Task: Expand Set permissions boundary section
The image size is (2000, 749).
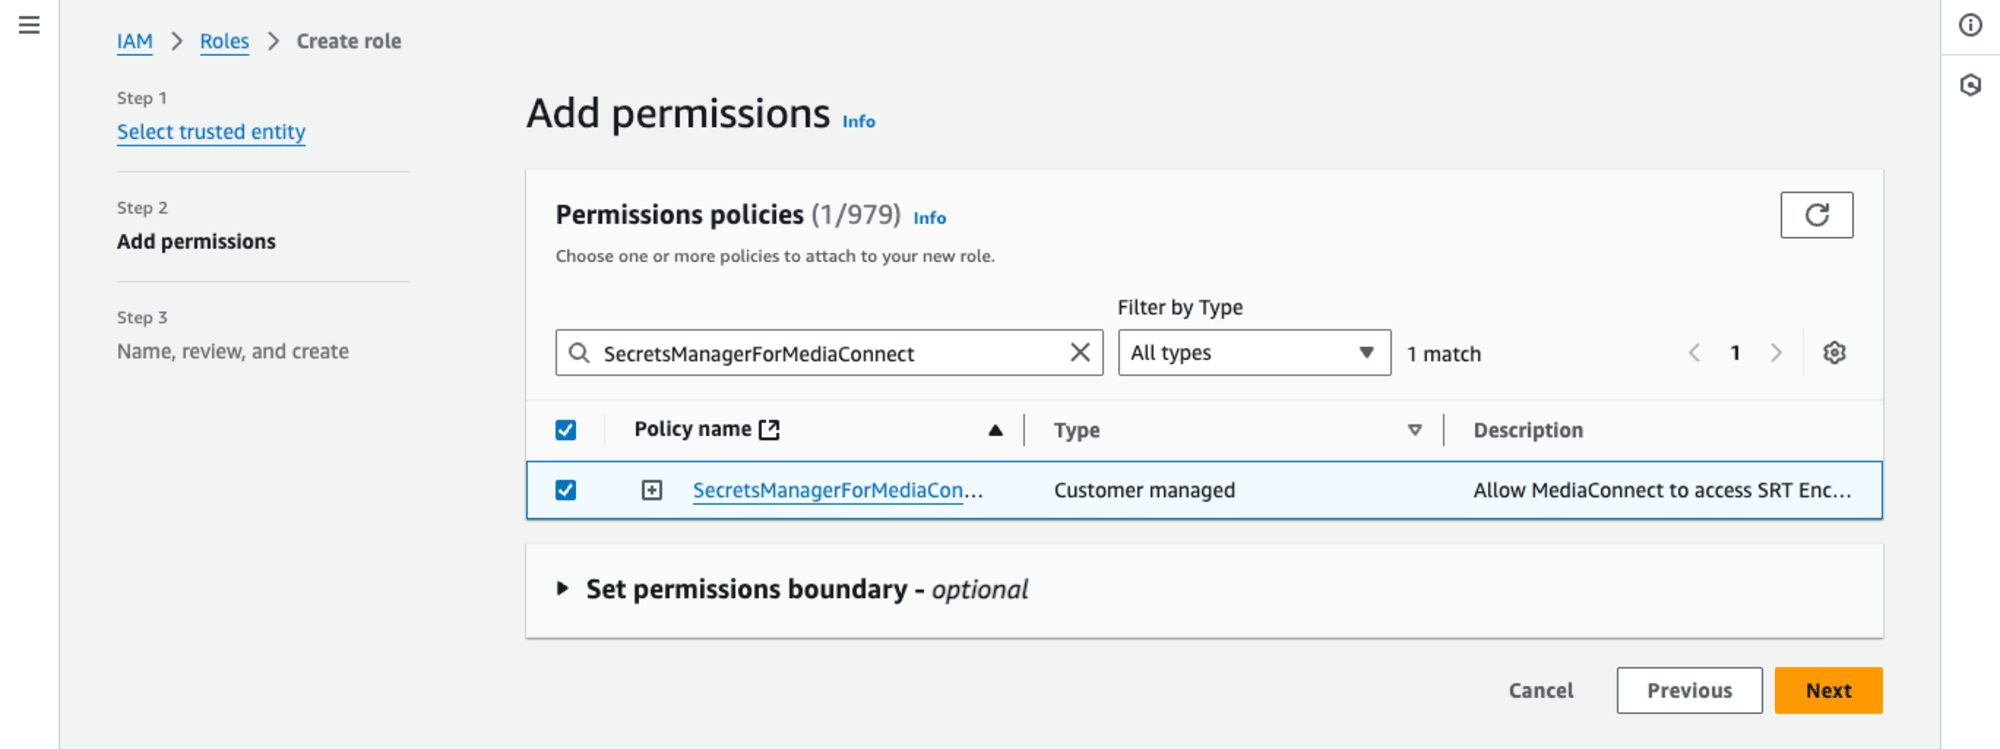Action: click(x=563, y=589)
